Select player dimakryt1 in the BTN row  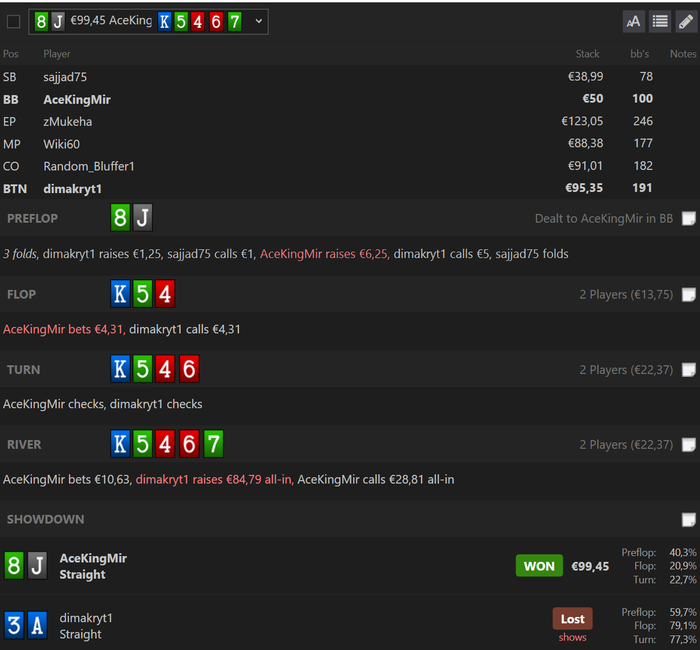[x=72, y=188]
